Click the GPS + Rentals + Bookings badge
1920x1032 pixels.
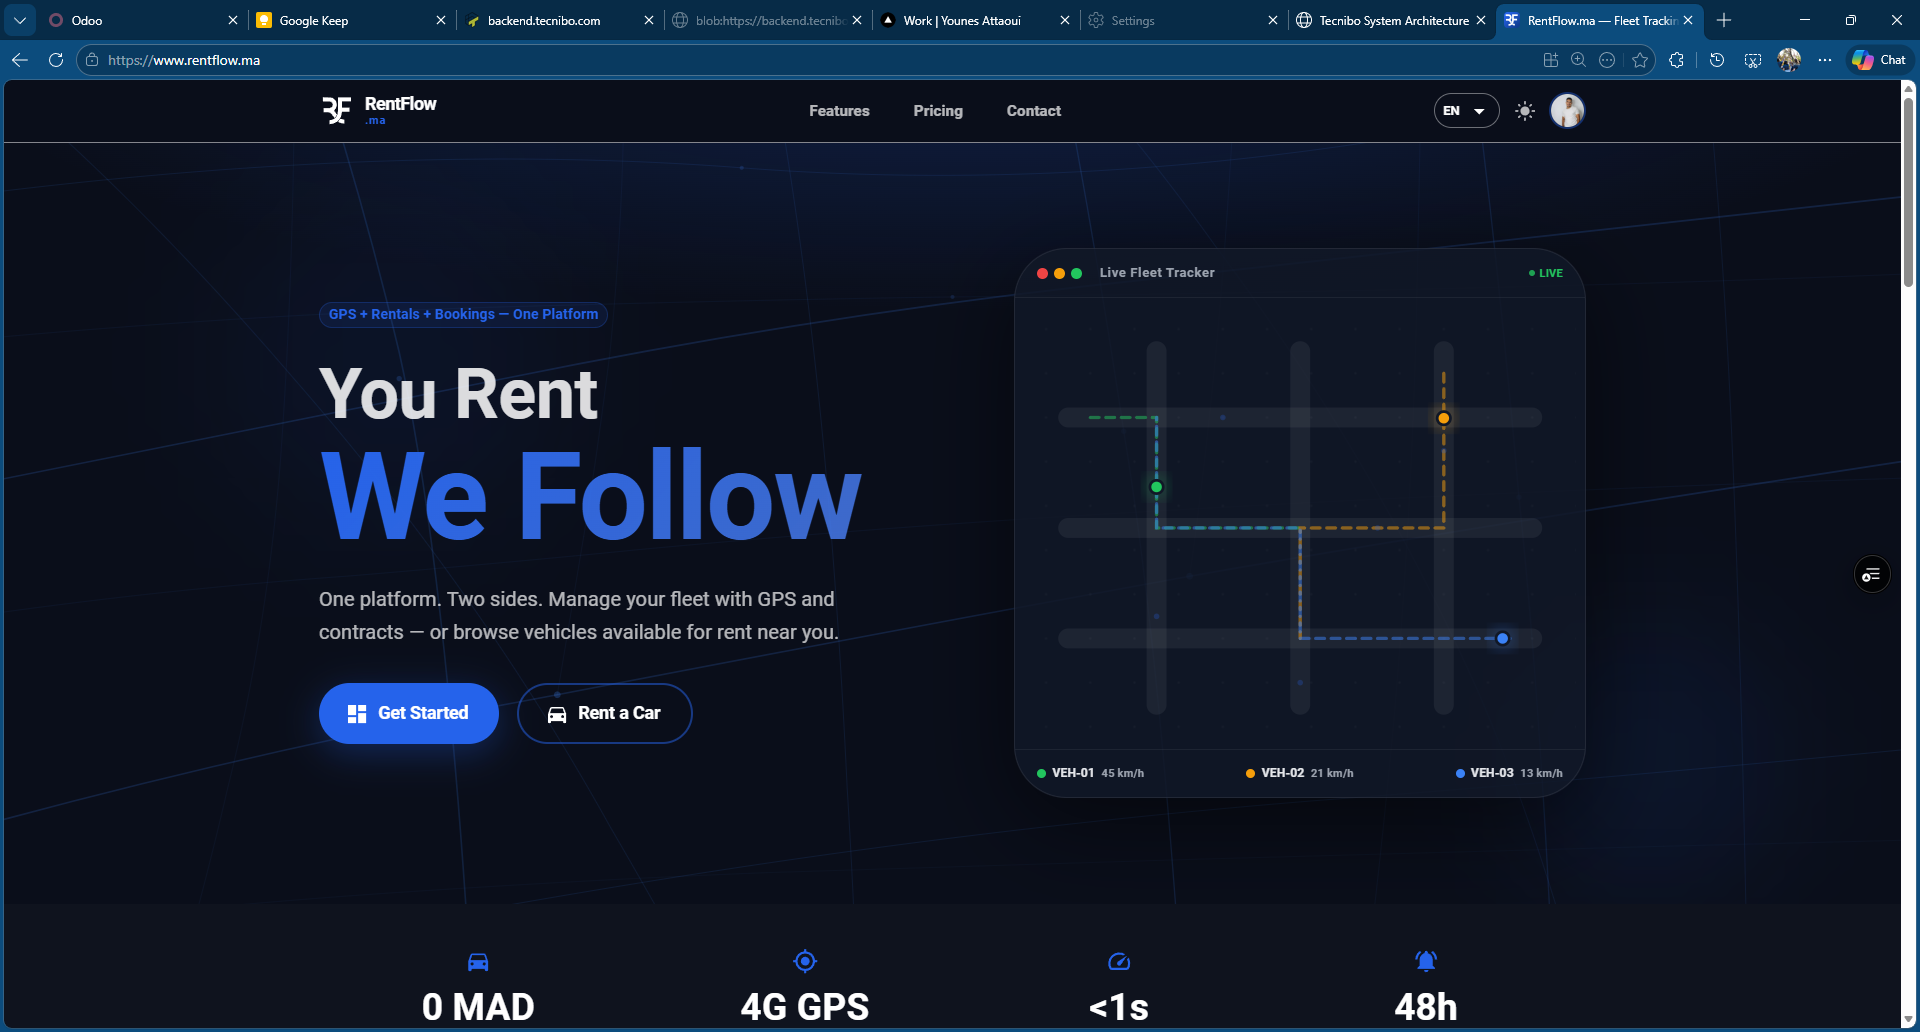coord(463,314)
